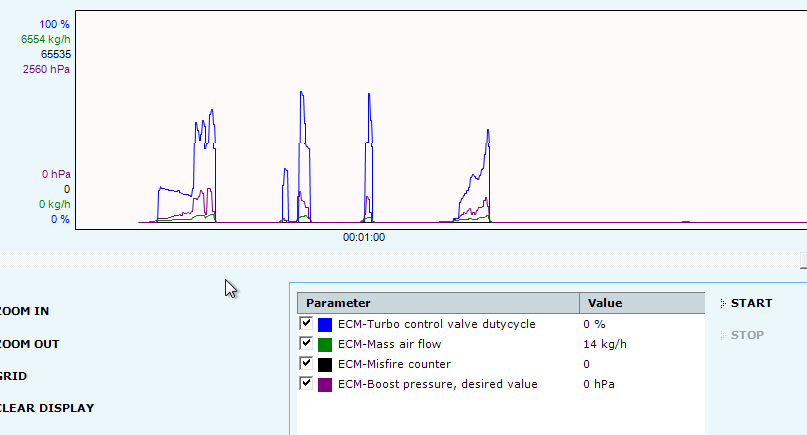The image size is (807, 435).
Task: Uncheck ECM-Turbo control valve dutycycle checkbox
Action: click(x=306, y=324)
